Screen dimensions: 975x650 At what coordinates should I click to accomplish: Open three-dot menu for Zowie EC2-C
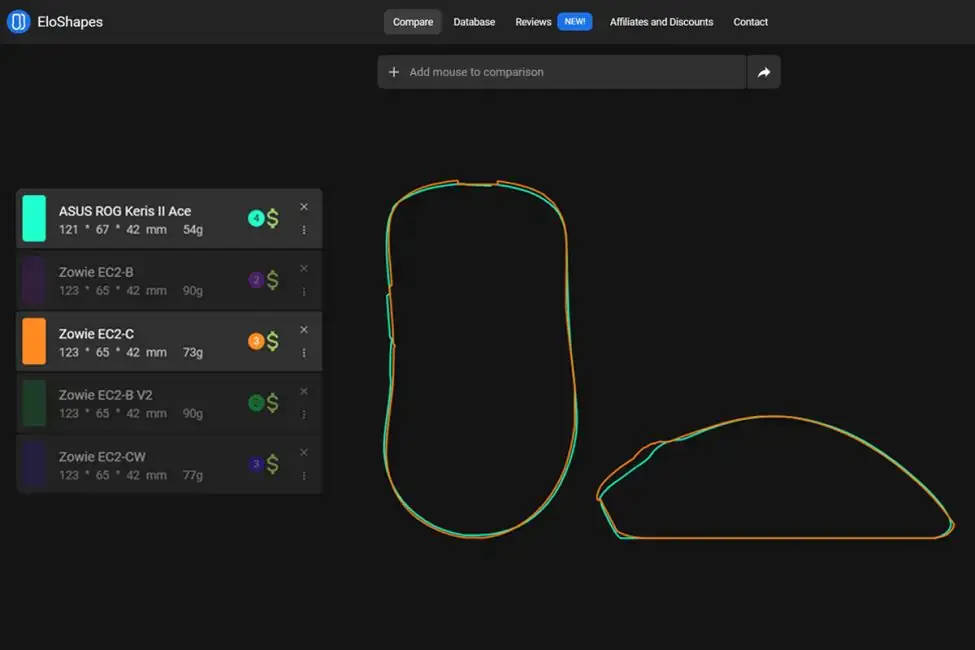304,353
